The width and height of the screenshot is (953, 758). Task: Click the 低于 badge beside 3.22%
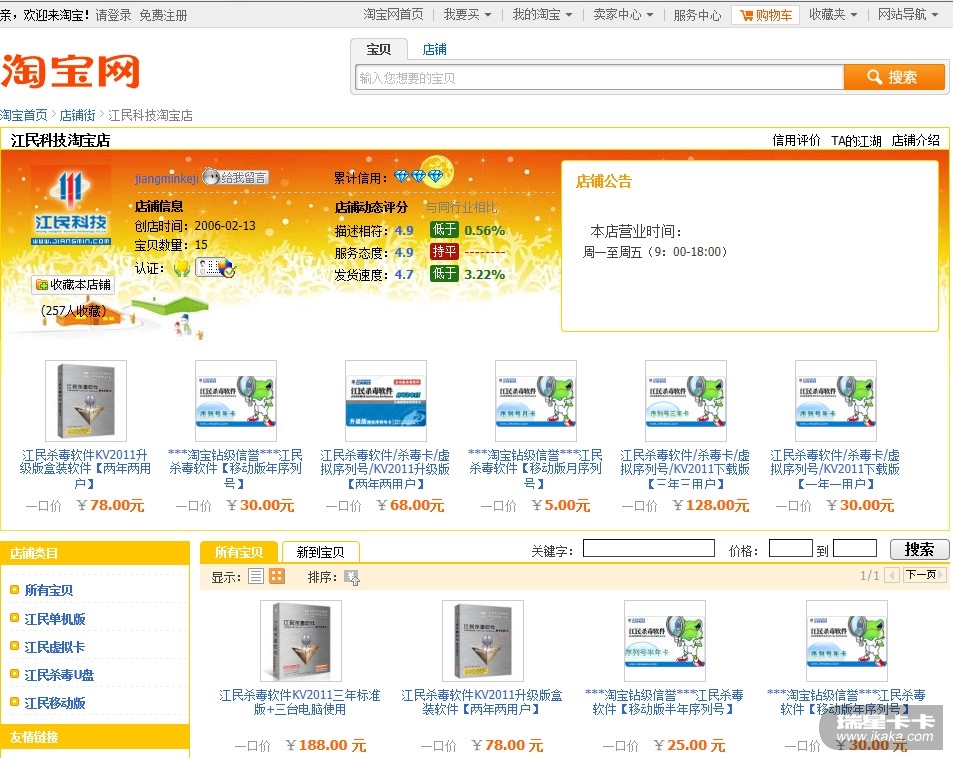coord(444,274)
